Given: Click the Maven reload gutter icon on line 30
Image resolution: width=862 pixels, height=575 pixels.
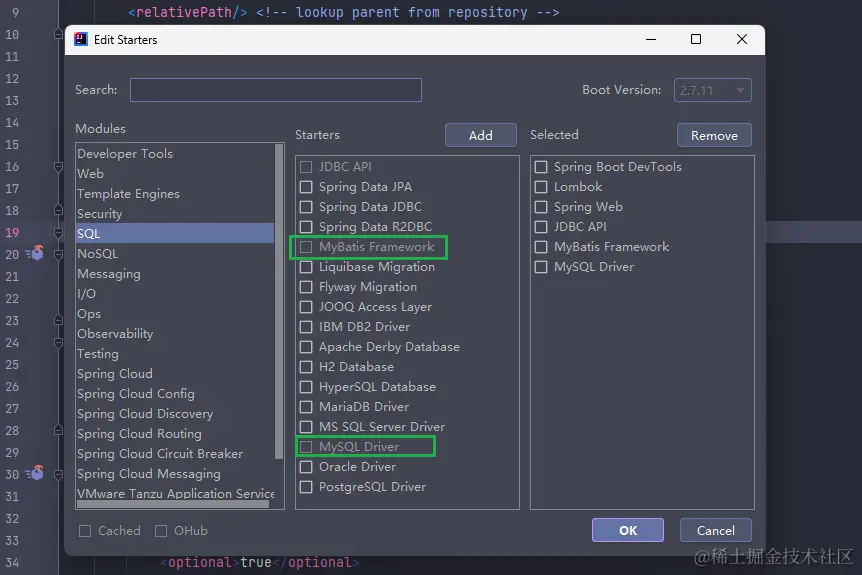Looking at the screenshot, I should [35, 473].
